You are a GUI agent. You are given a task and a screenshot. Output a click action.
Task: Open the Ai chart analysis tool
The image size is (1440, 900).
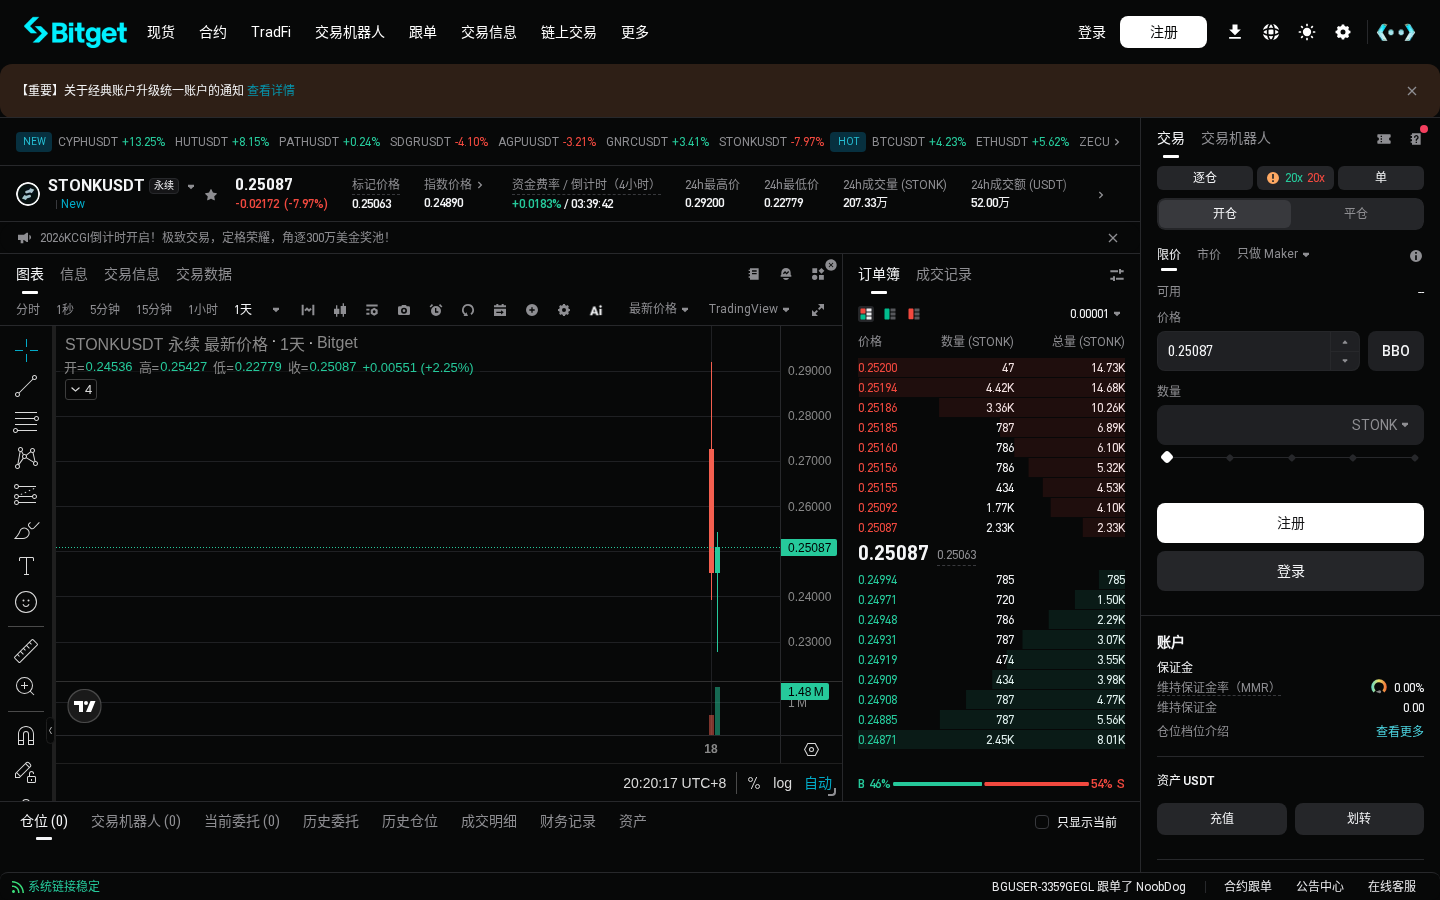coord(596,310)
